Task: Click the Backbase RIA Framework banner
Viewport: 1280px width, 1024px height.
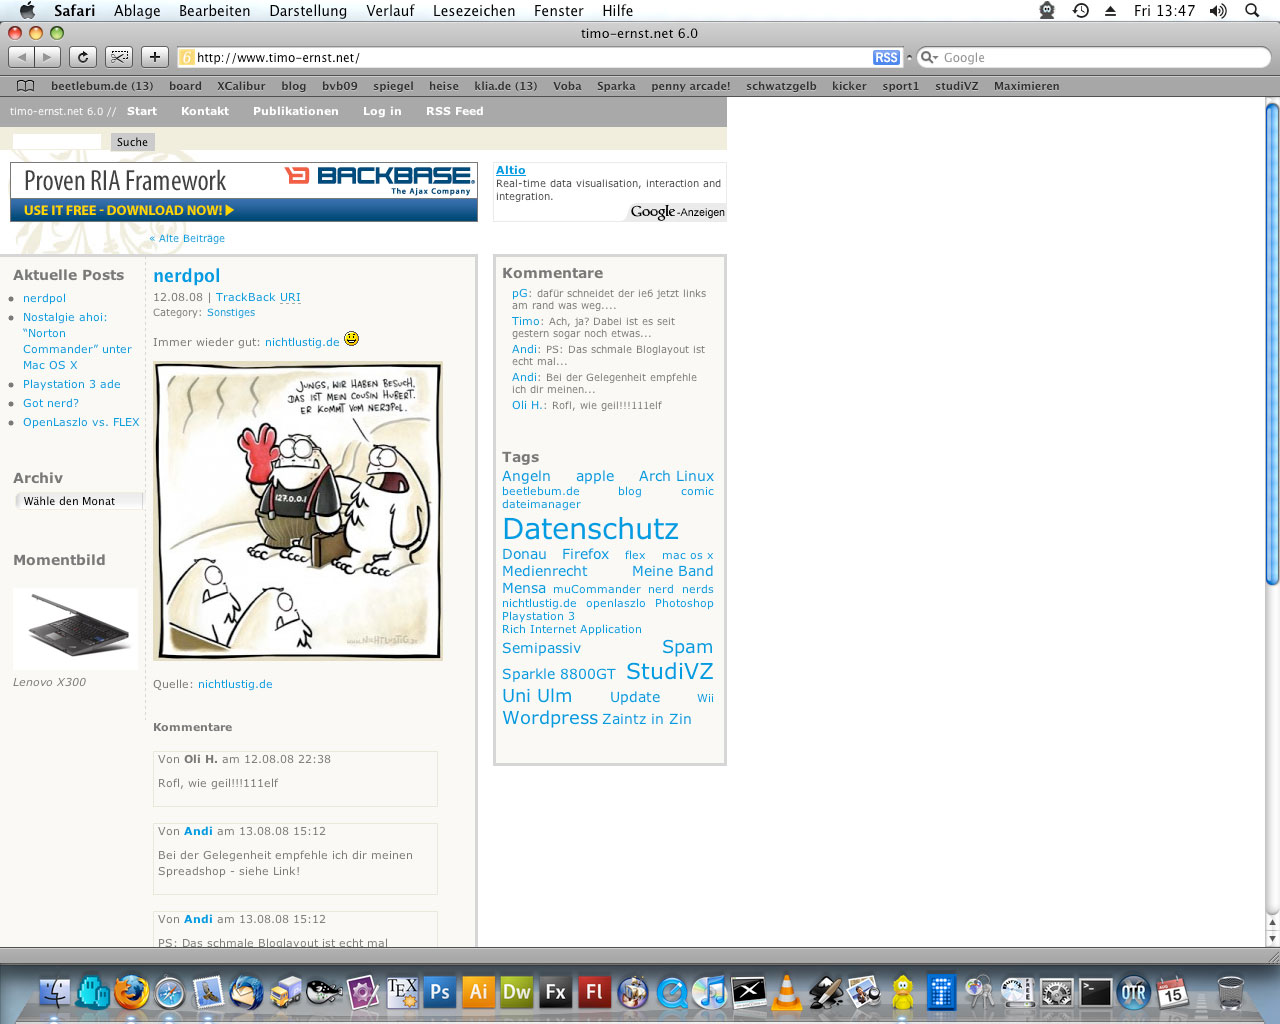Action: pyautogui.click(x=244, y=192)
